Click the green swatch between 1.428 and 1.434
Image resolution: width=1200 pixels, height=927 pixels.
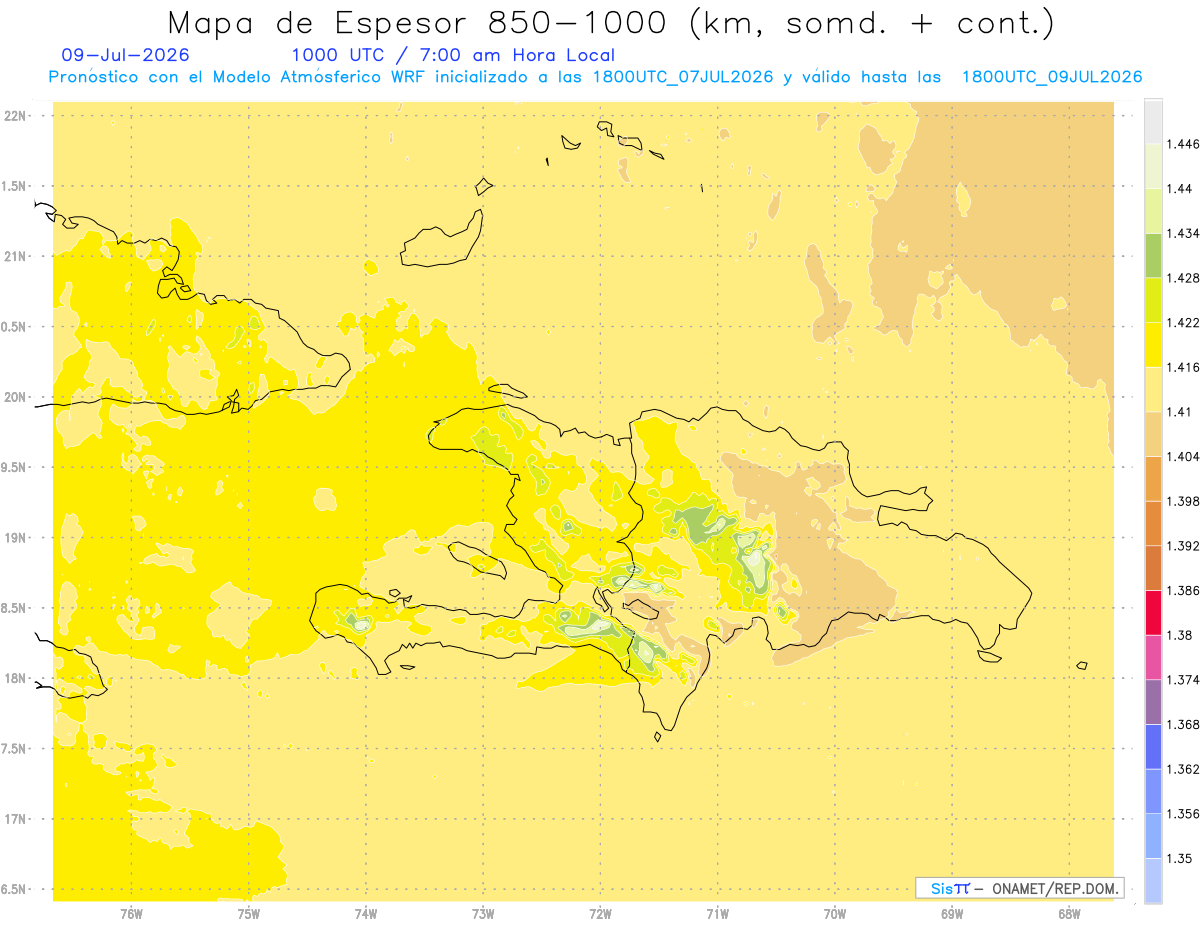pyautogui.click(x=1153, y=256)
